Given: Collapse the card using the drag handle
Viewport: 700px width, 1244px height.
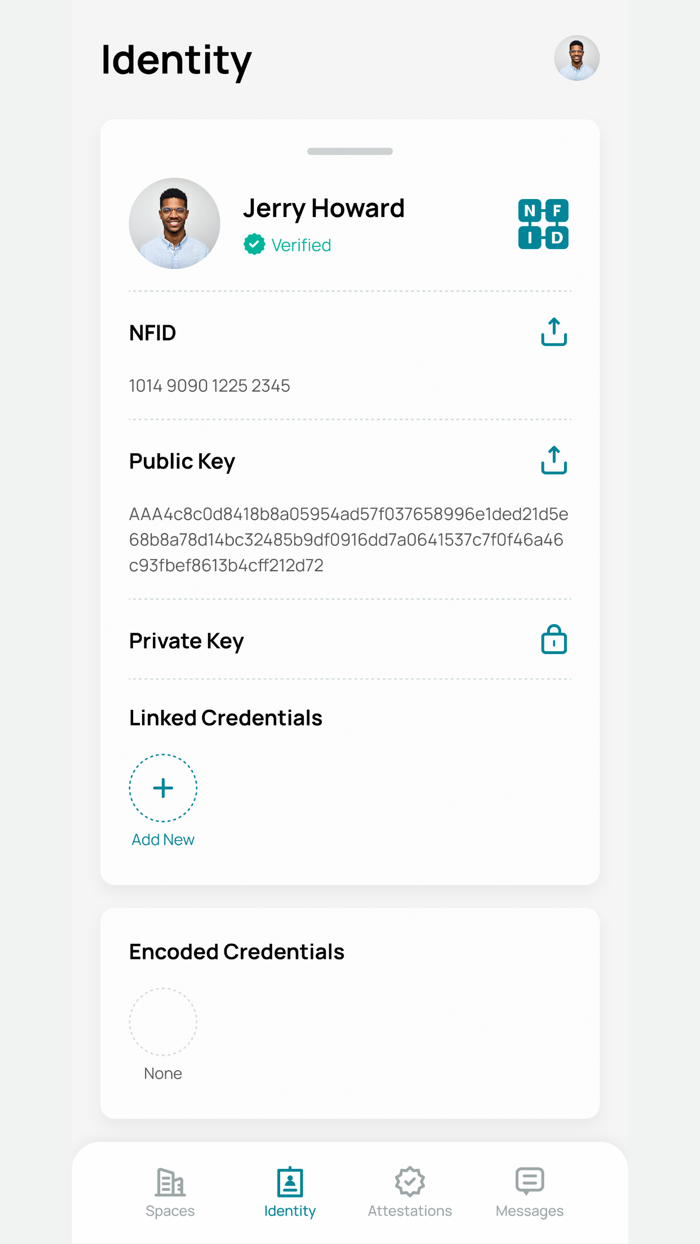Looking at the screenshot, I should coord(349,151).
